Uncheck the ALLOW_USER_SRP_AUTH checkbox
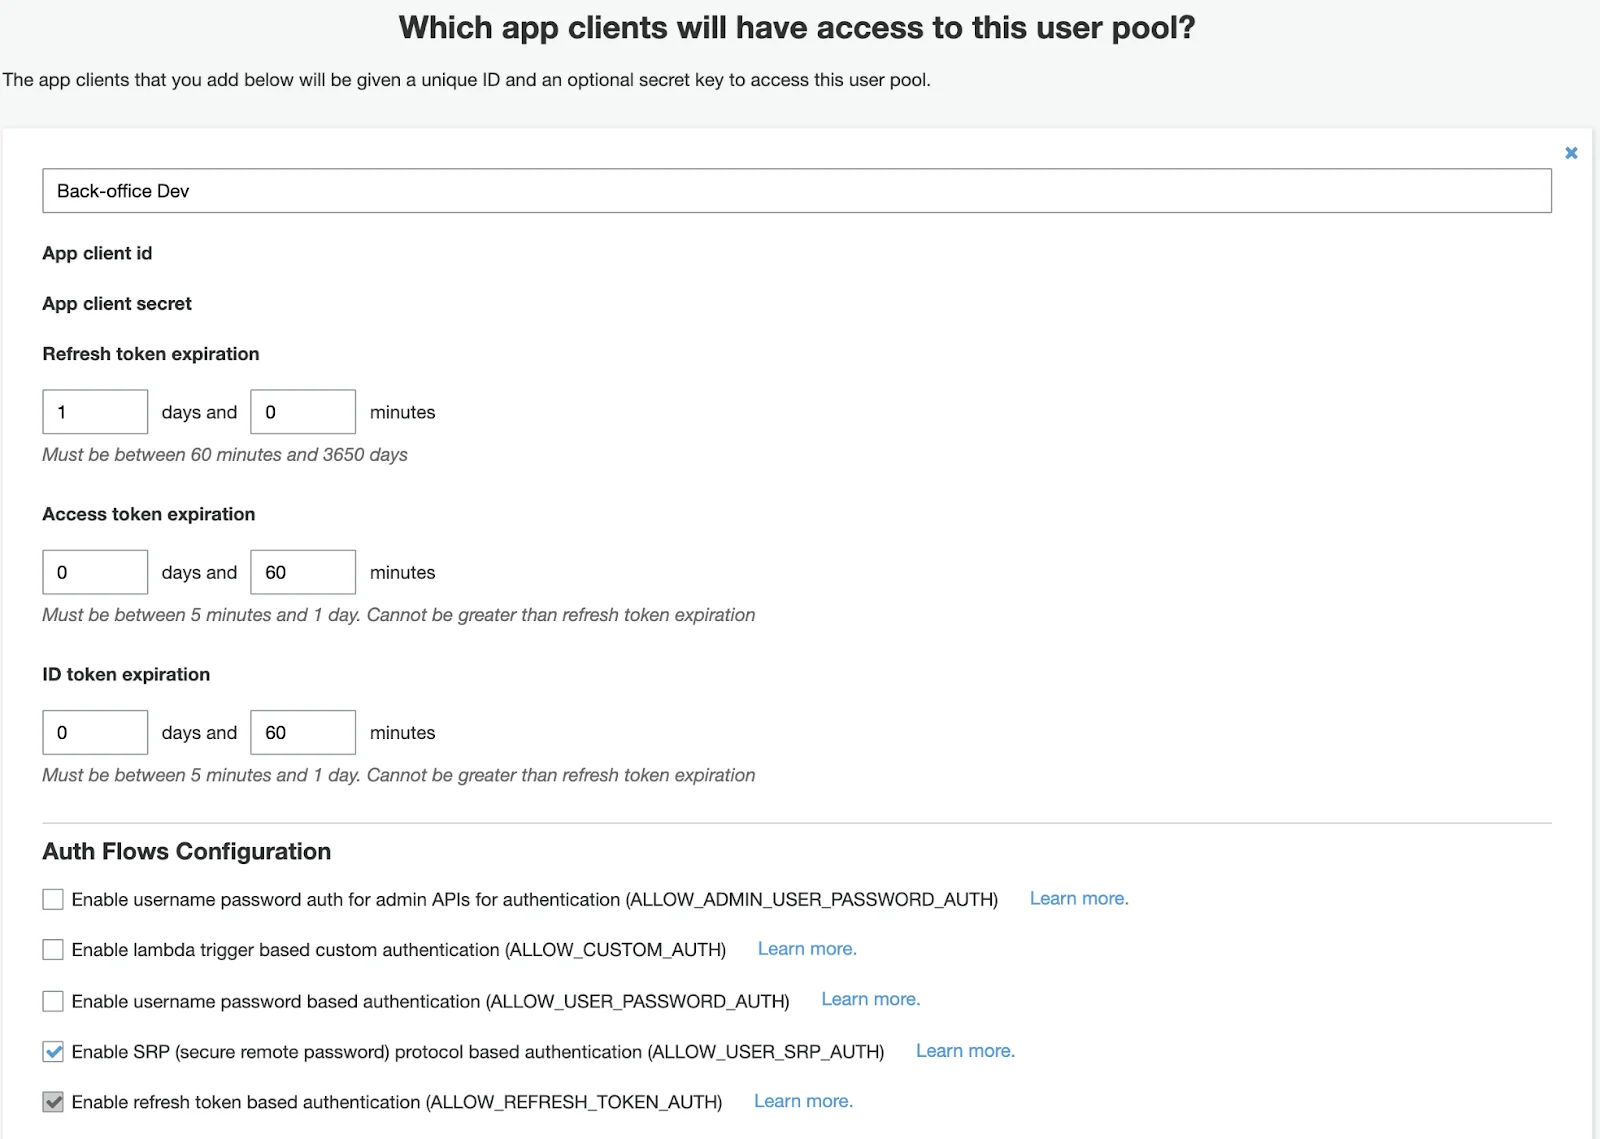The image size is (1600, 1139). tap(53, 1051)
